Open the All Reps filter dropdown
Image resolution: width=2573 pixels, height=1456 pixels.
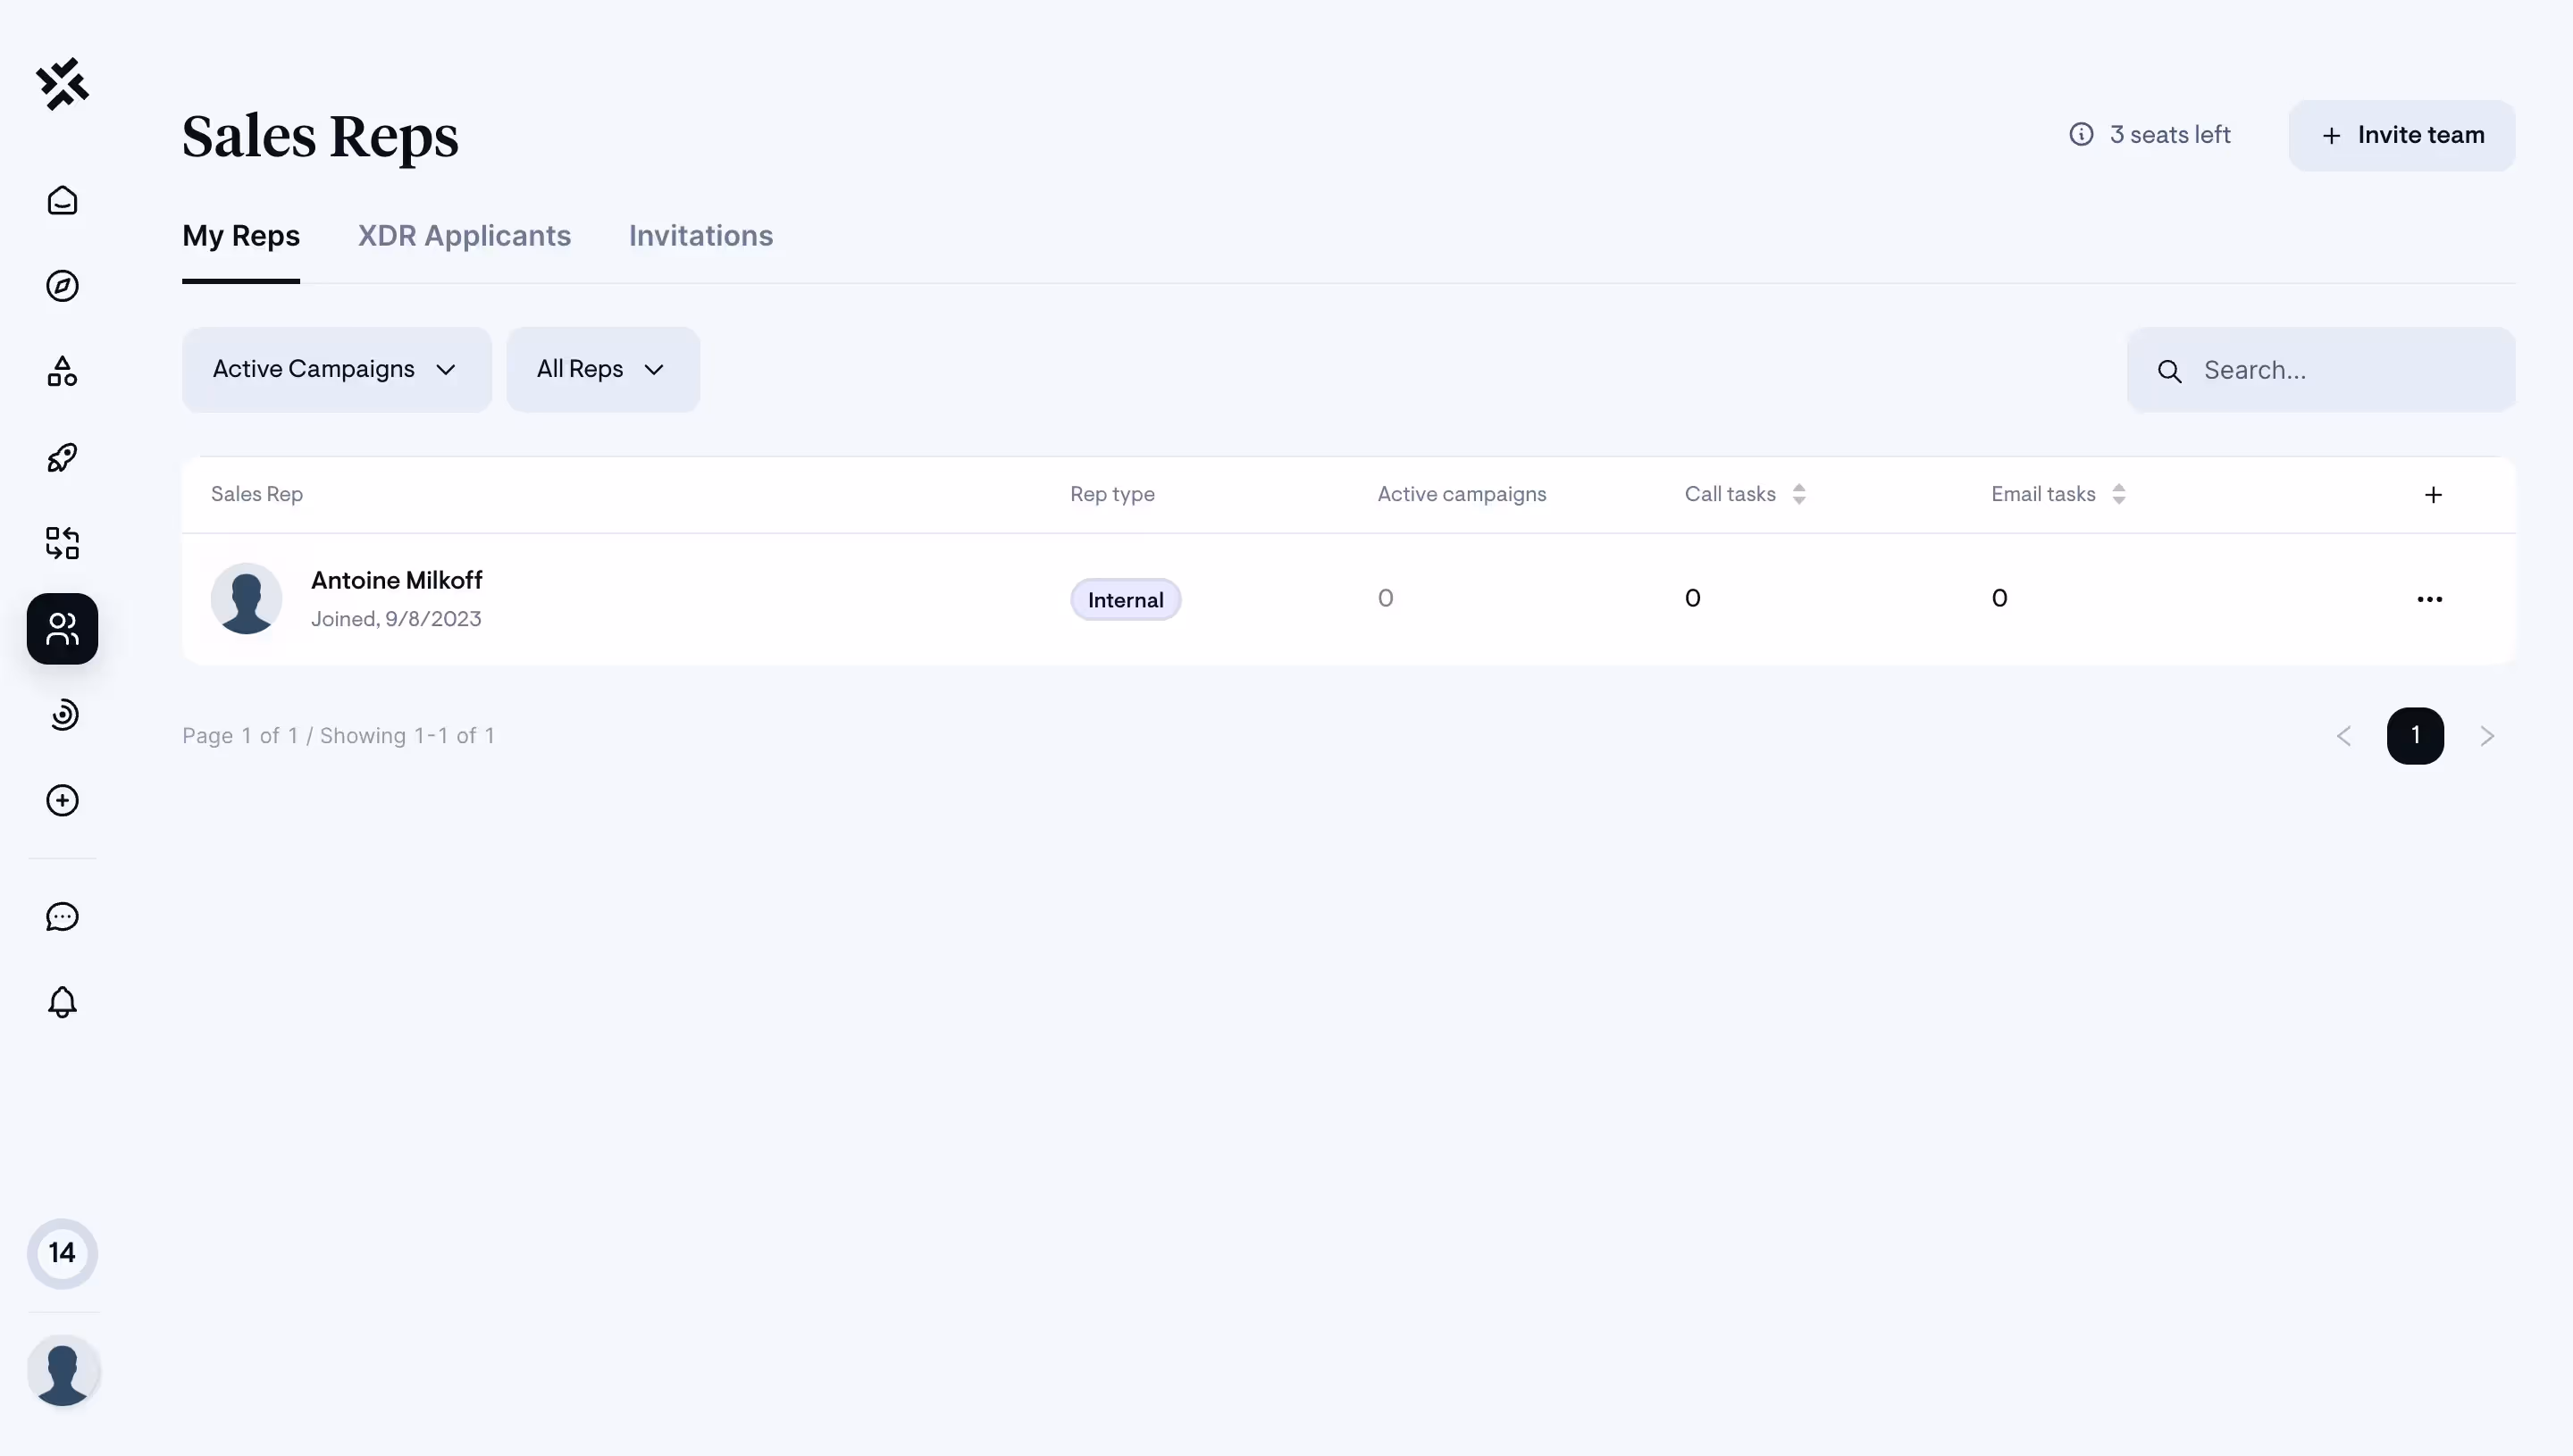(x=602, y=370)
